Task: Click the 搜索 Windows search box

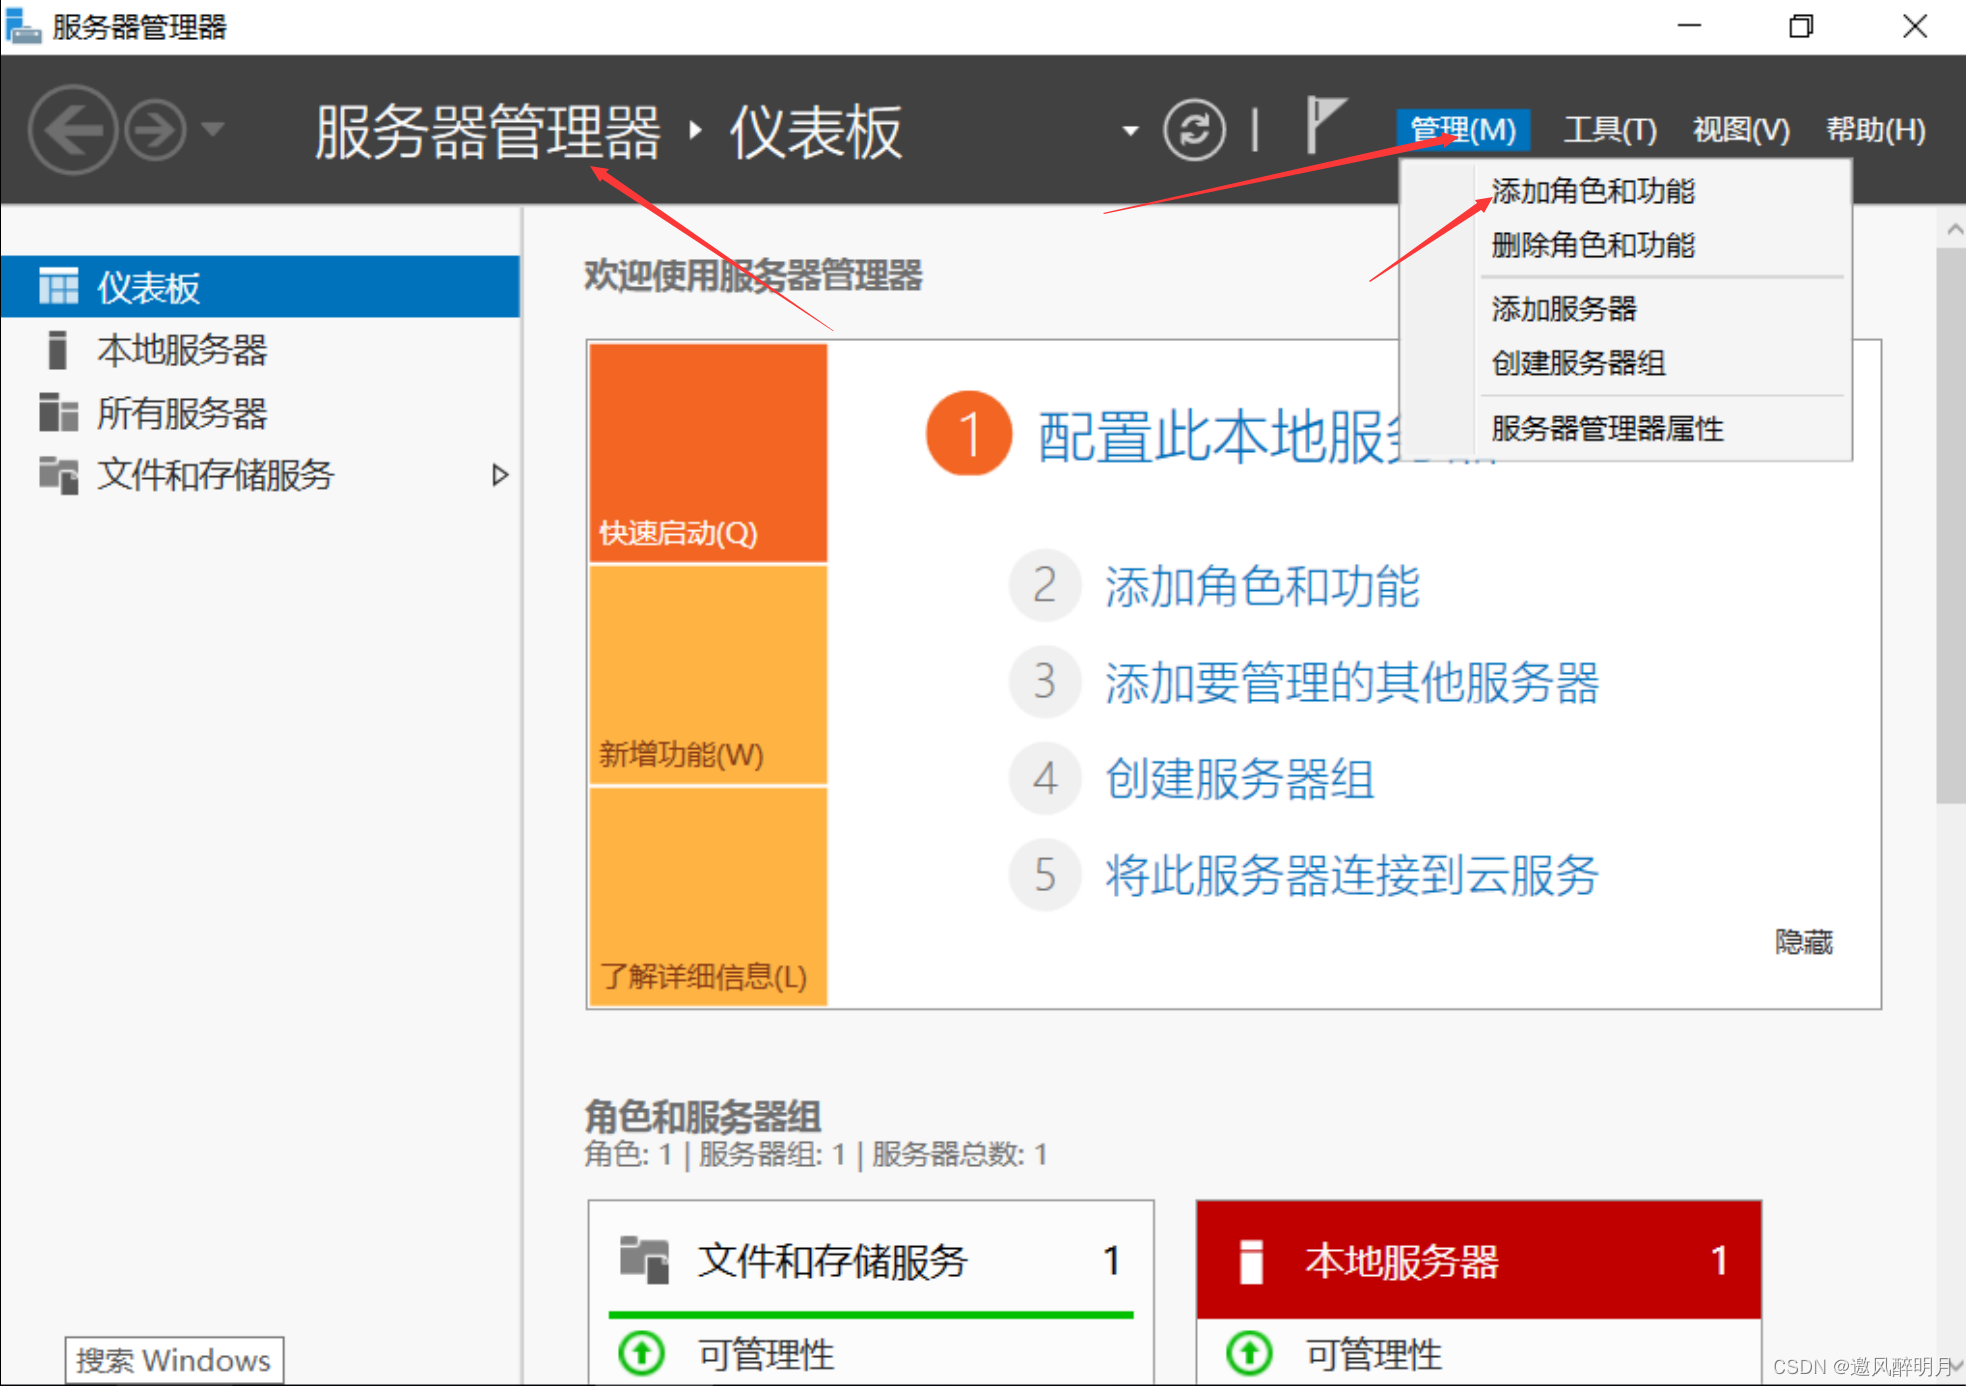Action: (174, 1360)
